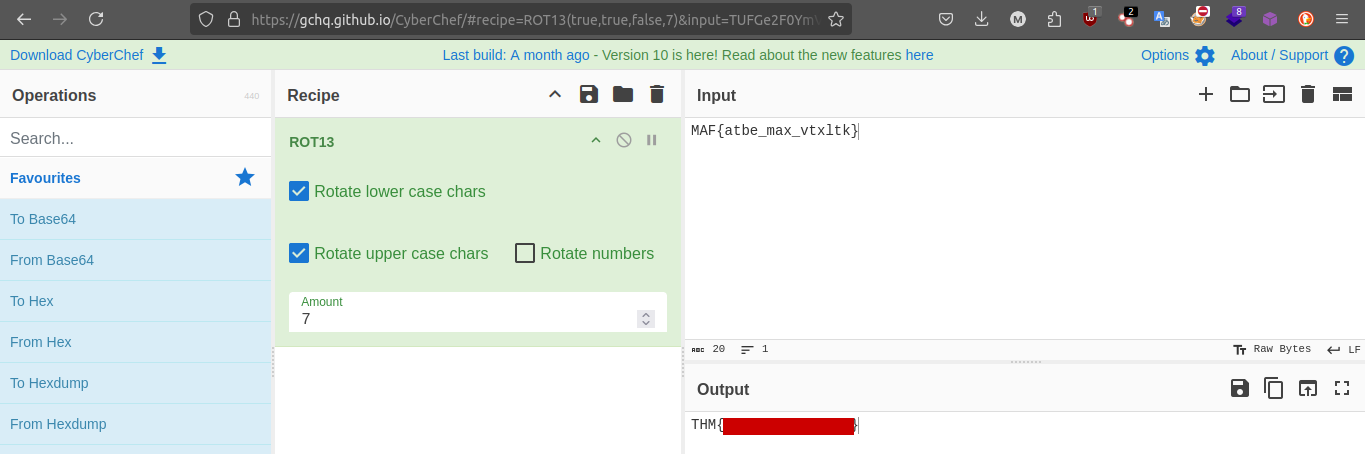Image resolution: width=1365 pixels, height=454 pixels.
Task: Select To Hexdump operation
Action: (x=135, y=383)
